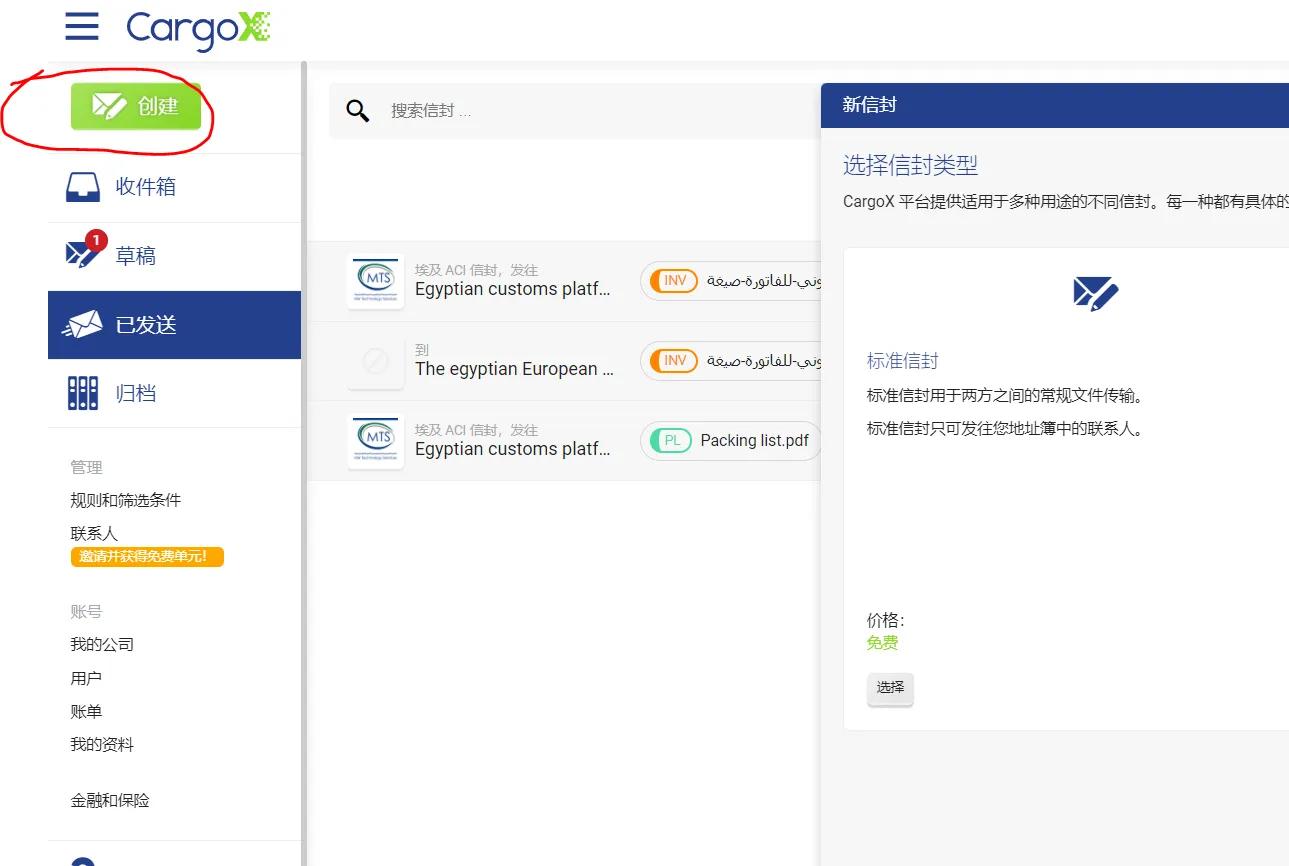Screen dimensions: 1289x866
Task: Select the 金融和保险 menu entry
Action: pyautogui.click(x=109, y=799)
